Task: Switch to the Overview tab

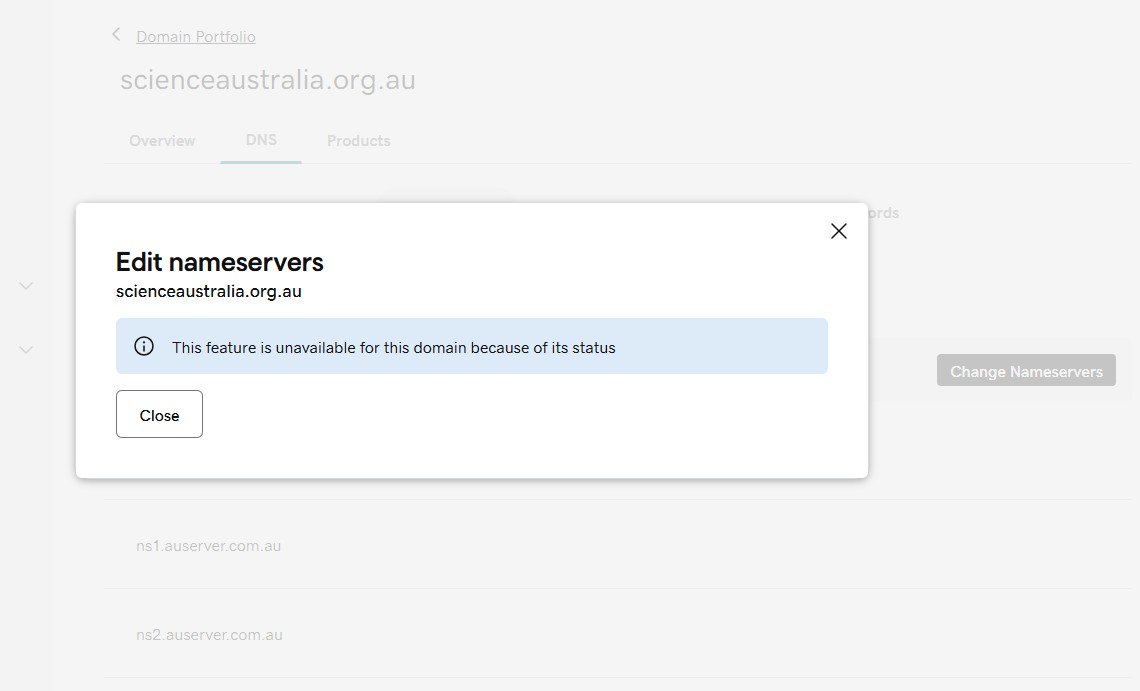Action: coord(162,141)
